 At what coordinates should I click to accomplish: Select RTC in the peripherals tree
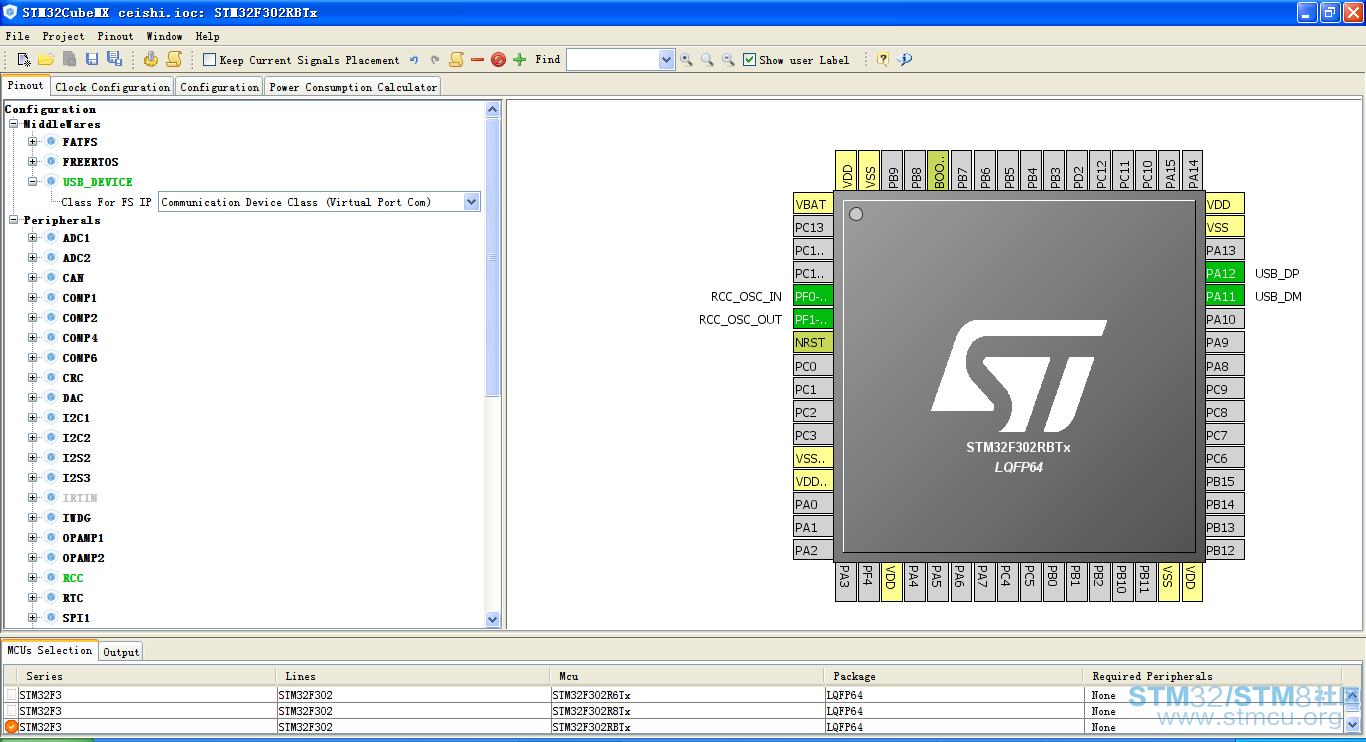click(x=73, y=598)
